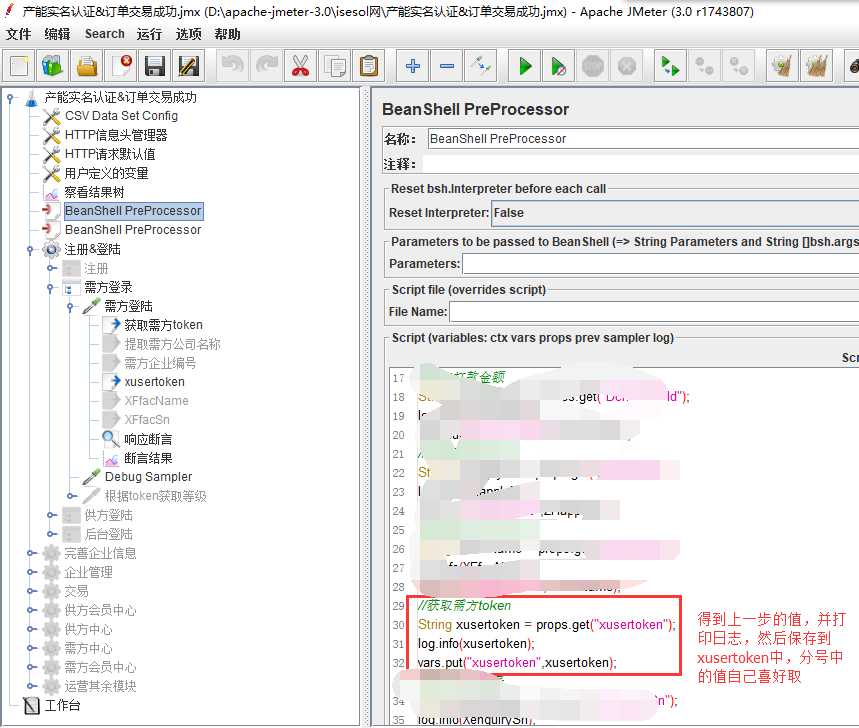Screen dimensions: 859x728
Task: Stop all remote engines icon
Action: coord(705,66)
